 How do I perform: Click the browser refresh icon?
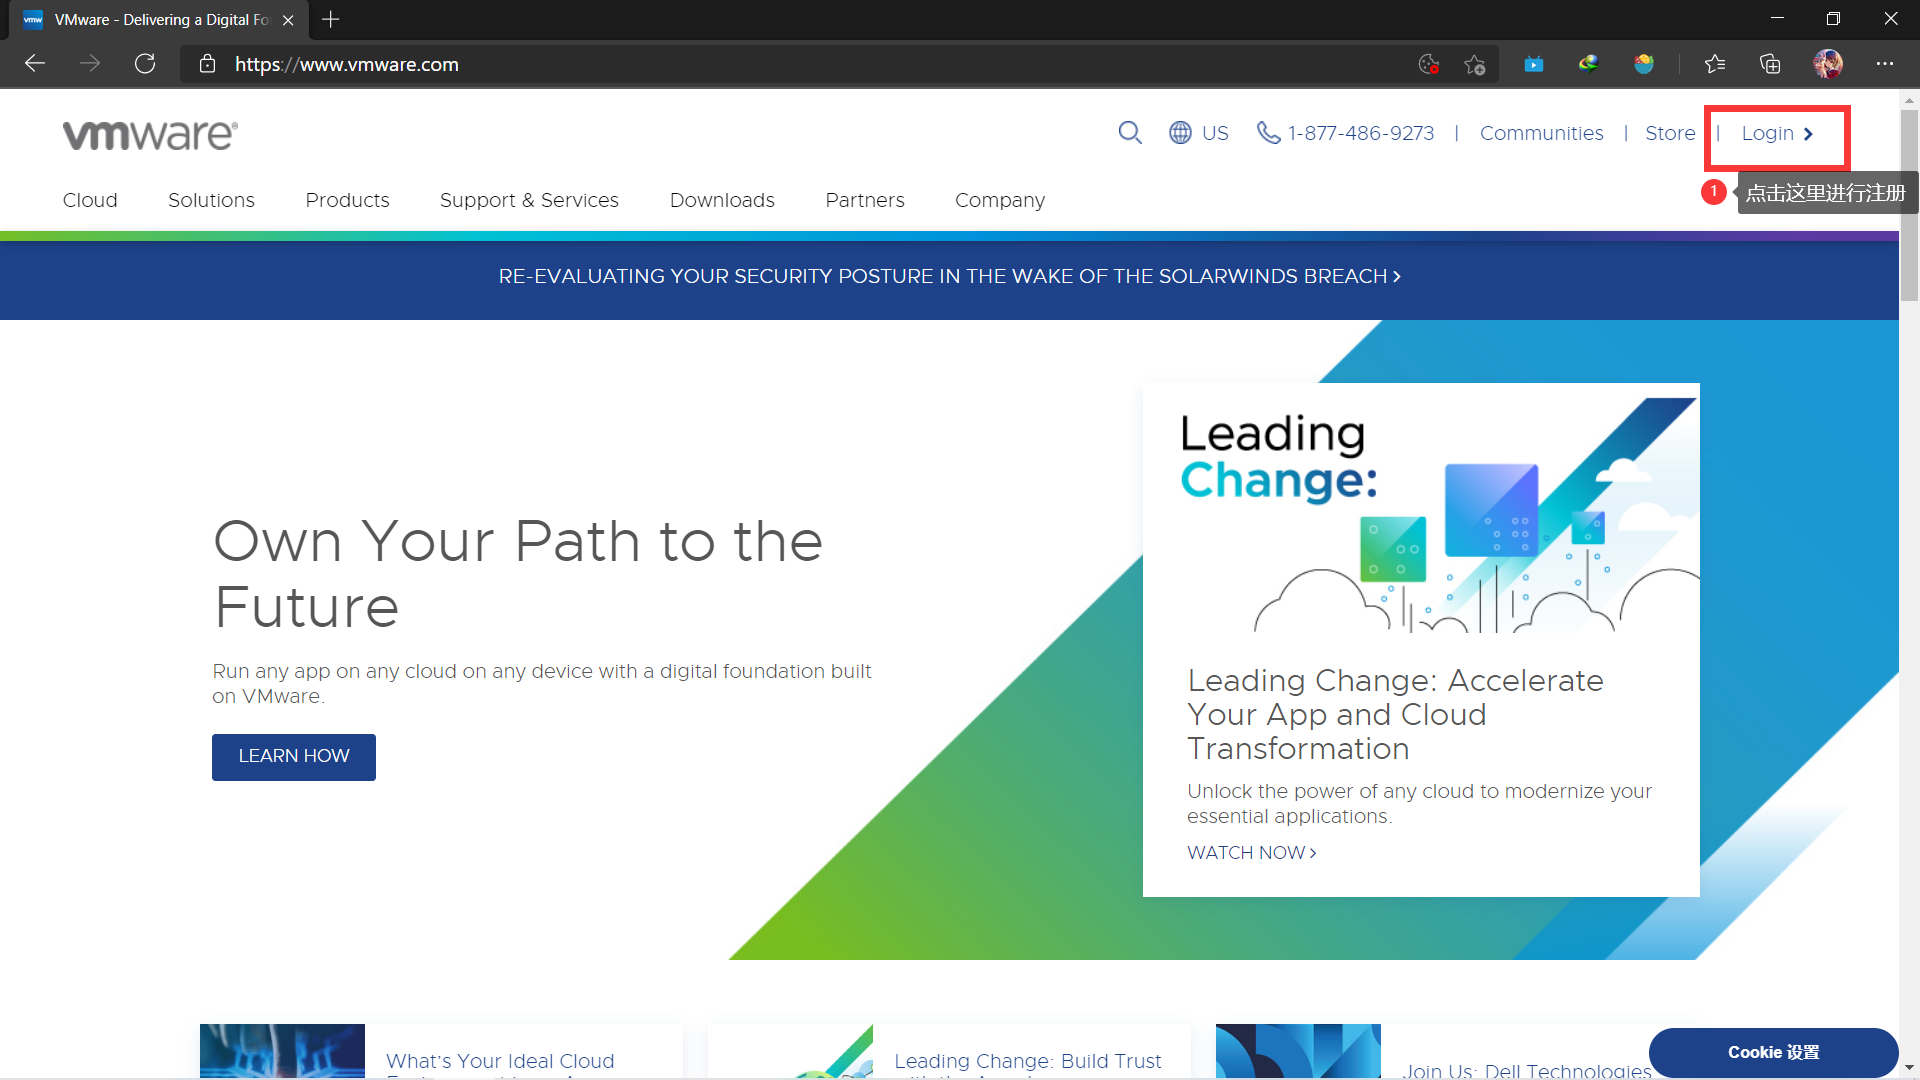coord(145,64)
